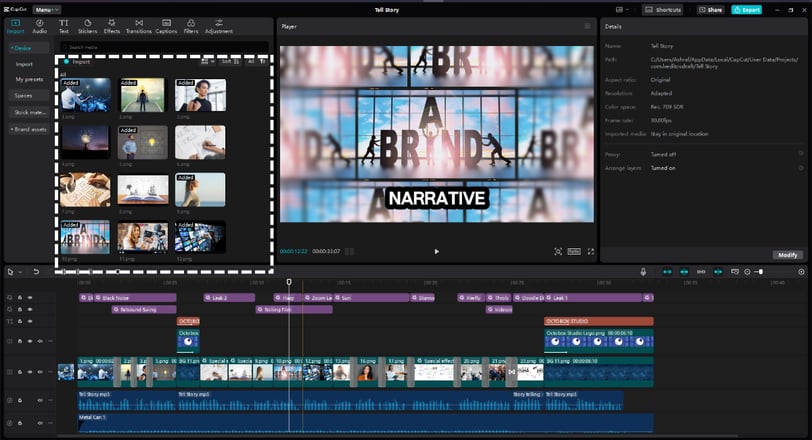Enter fullscreen player preview
Image resolution: width=812 pixels, height=440 pixels.
click(x=590, y=252)
